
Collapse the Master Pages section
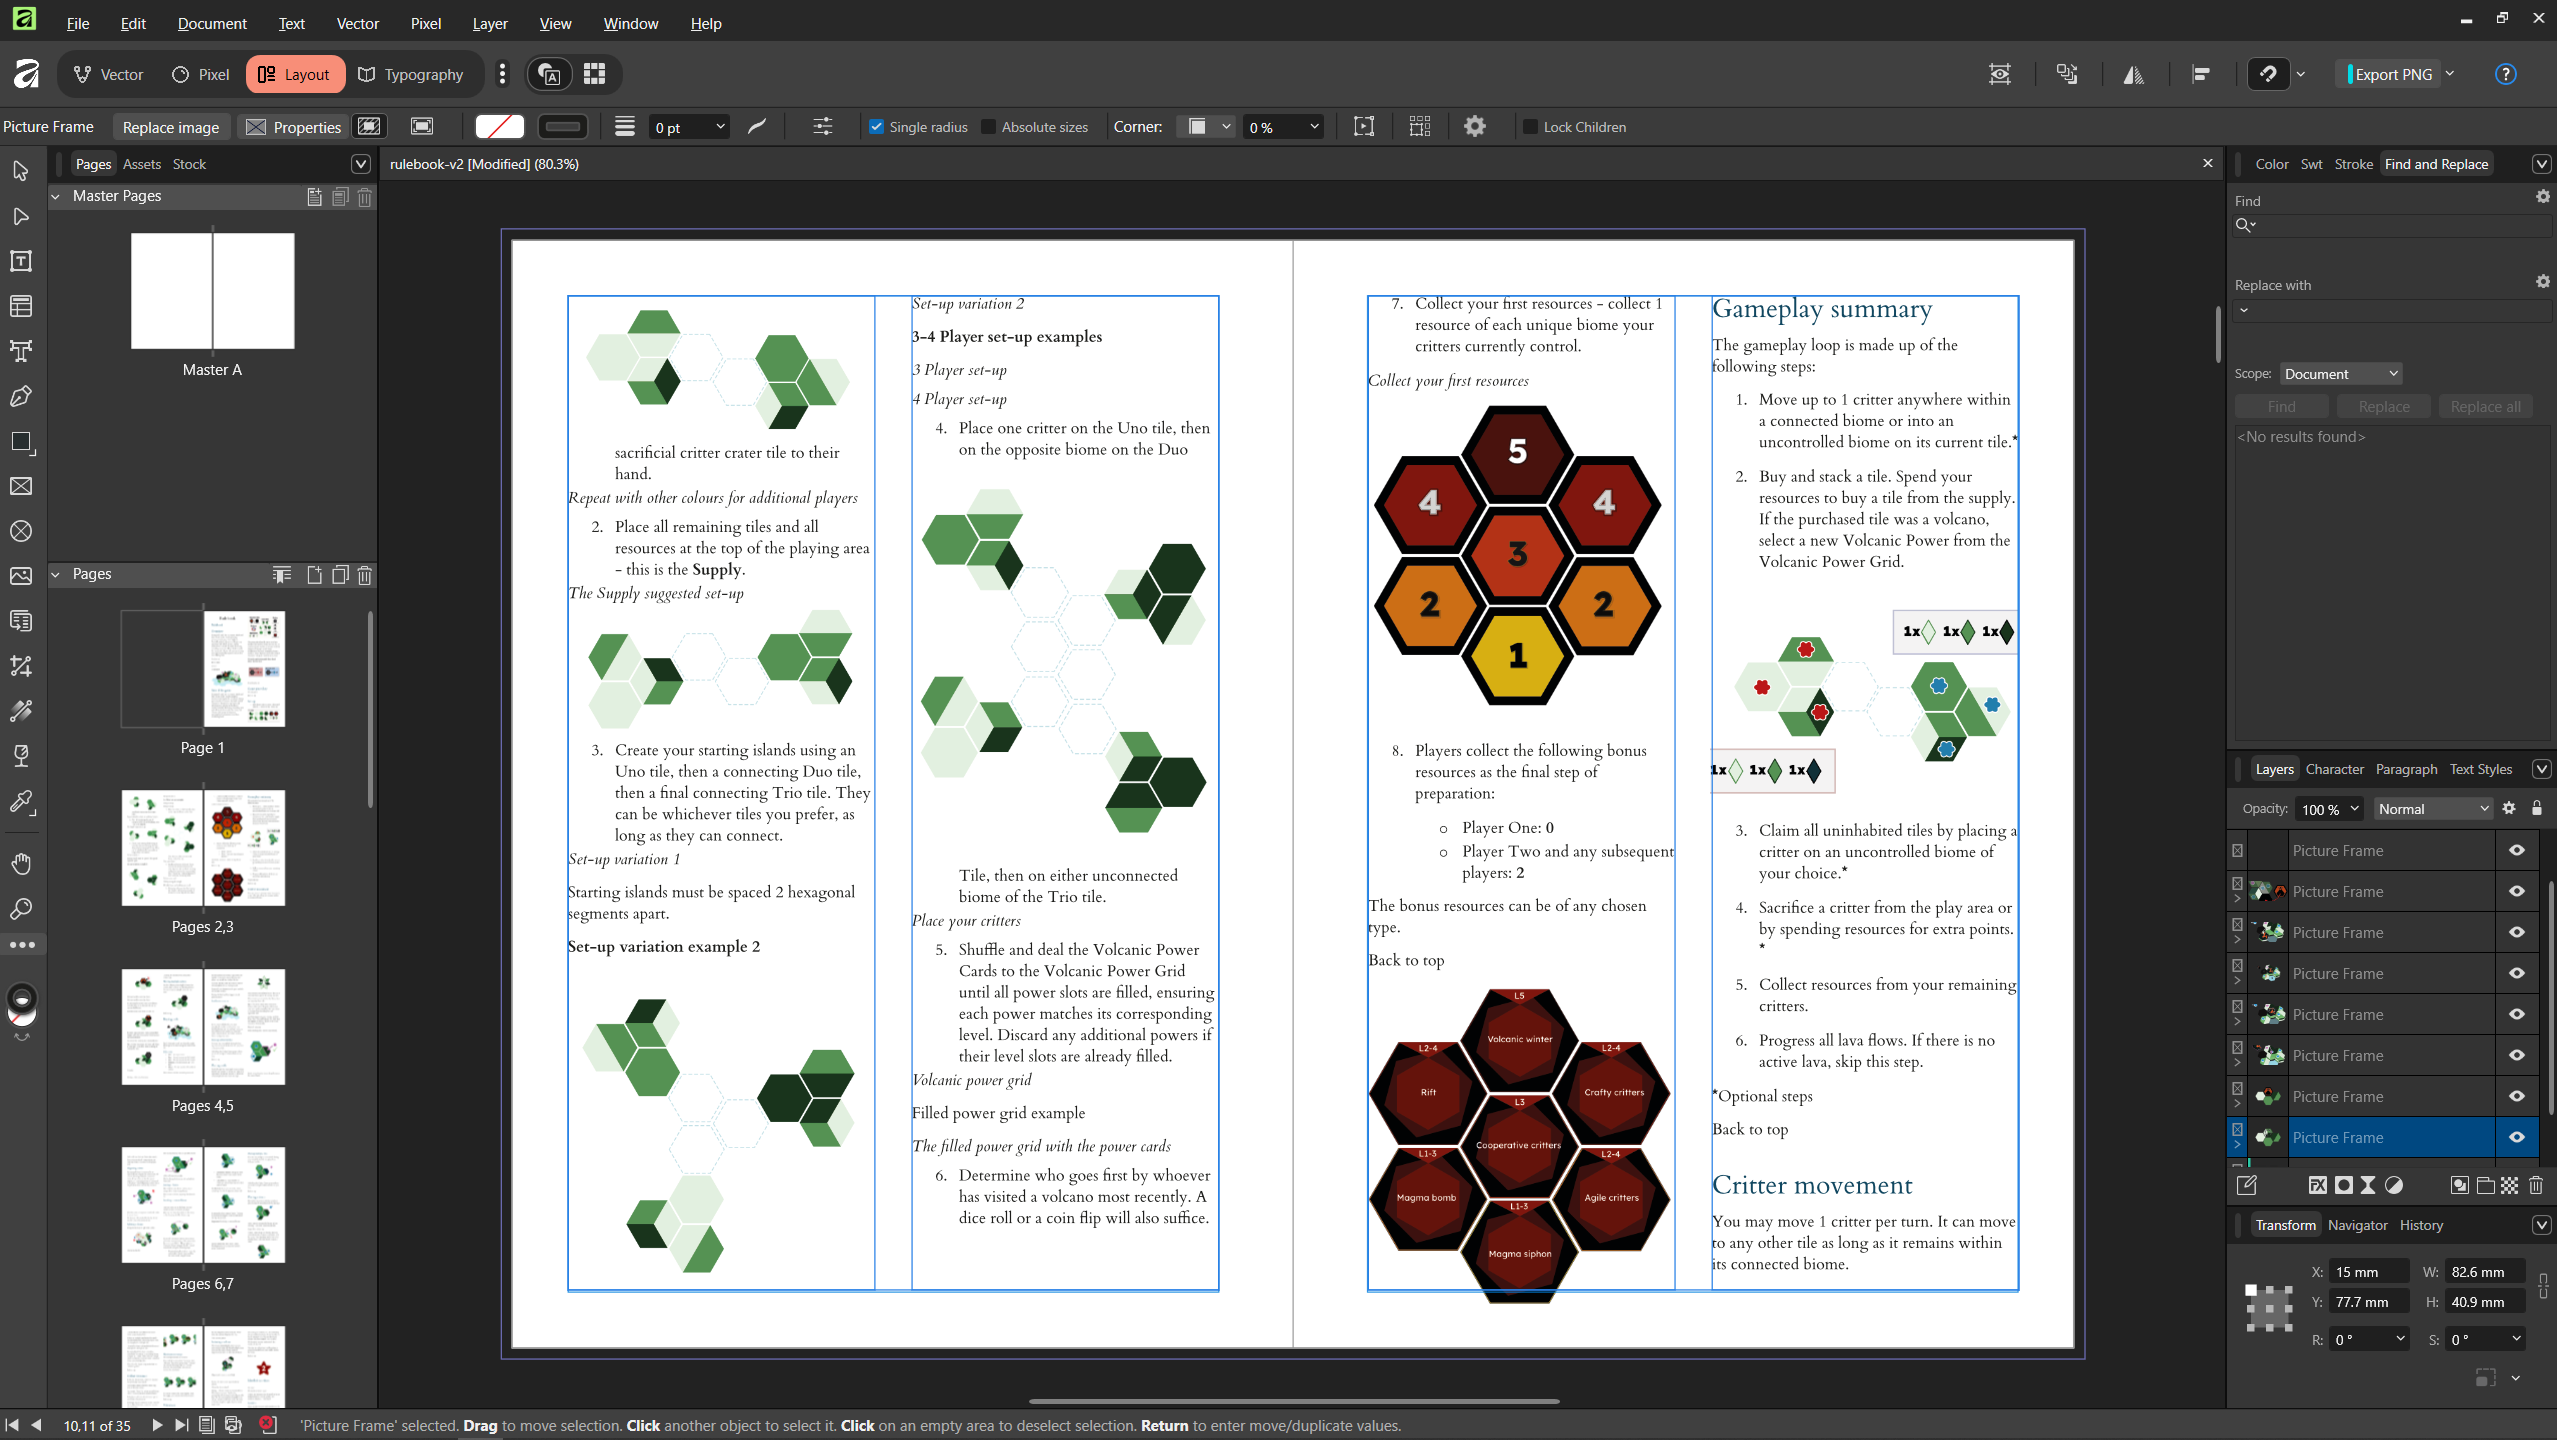tap(56, 196)
